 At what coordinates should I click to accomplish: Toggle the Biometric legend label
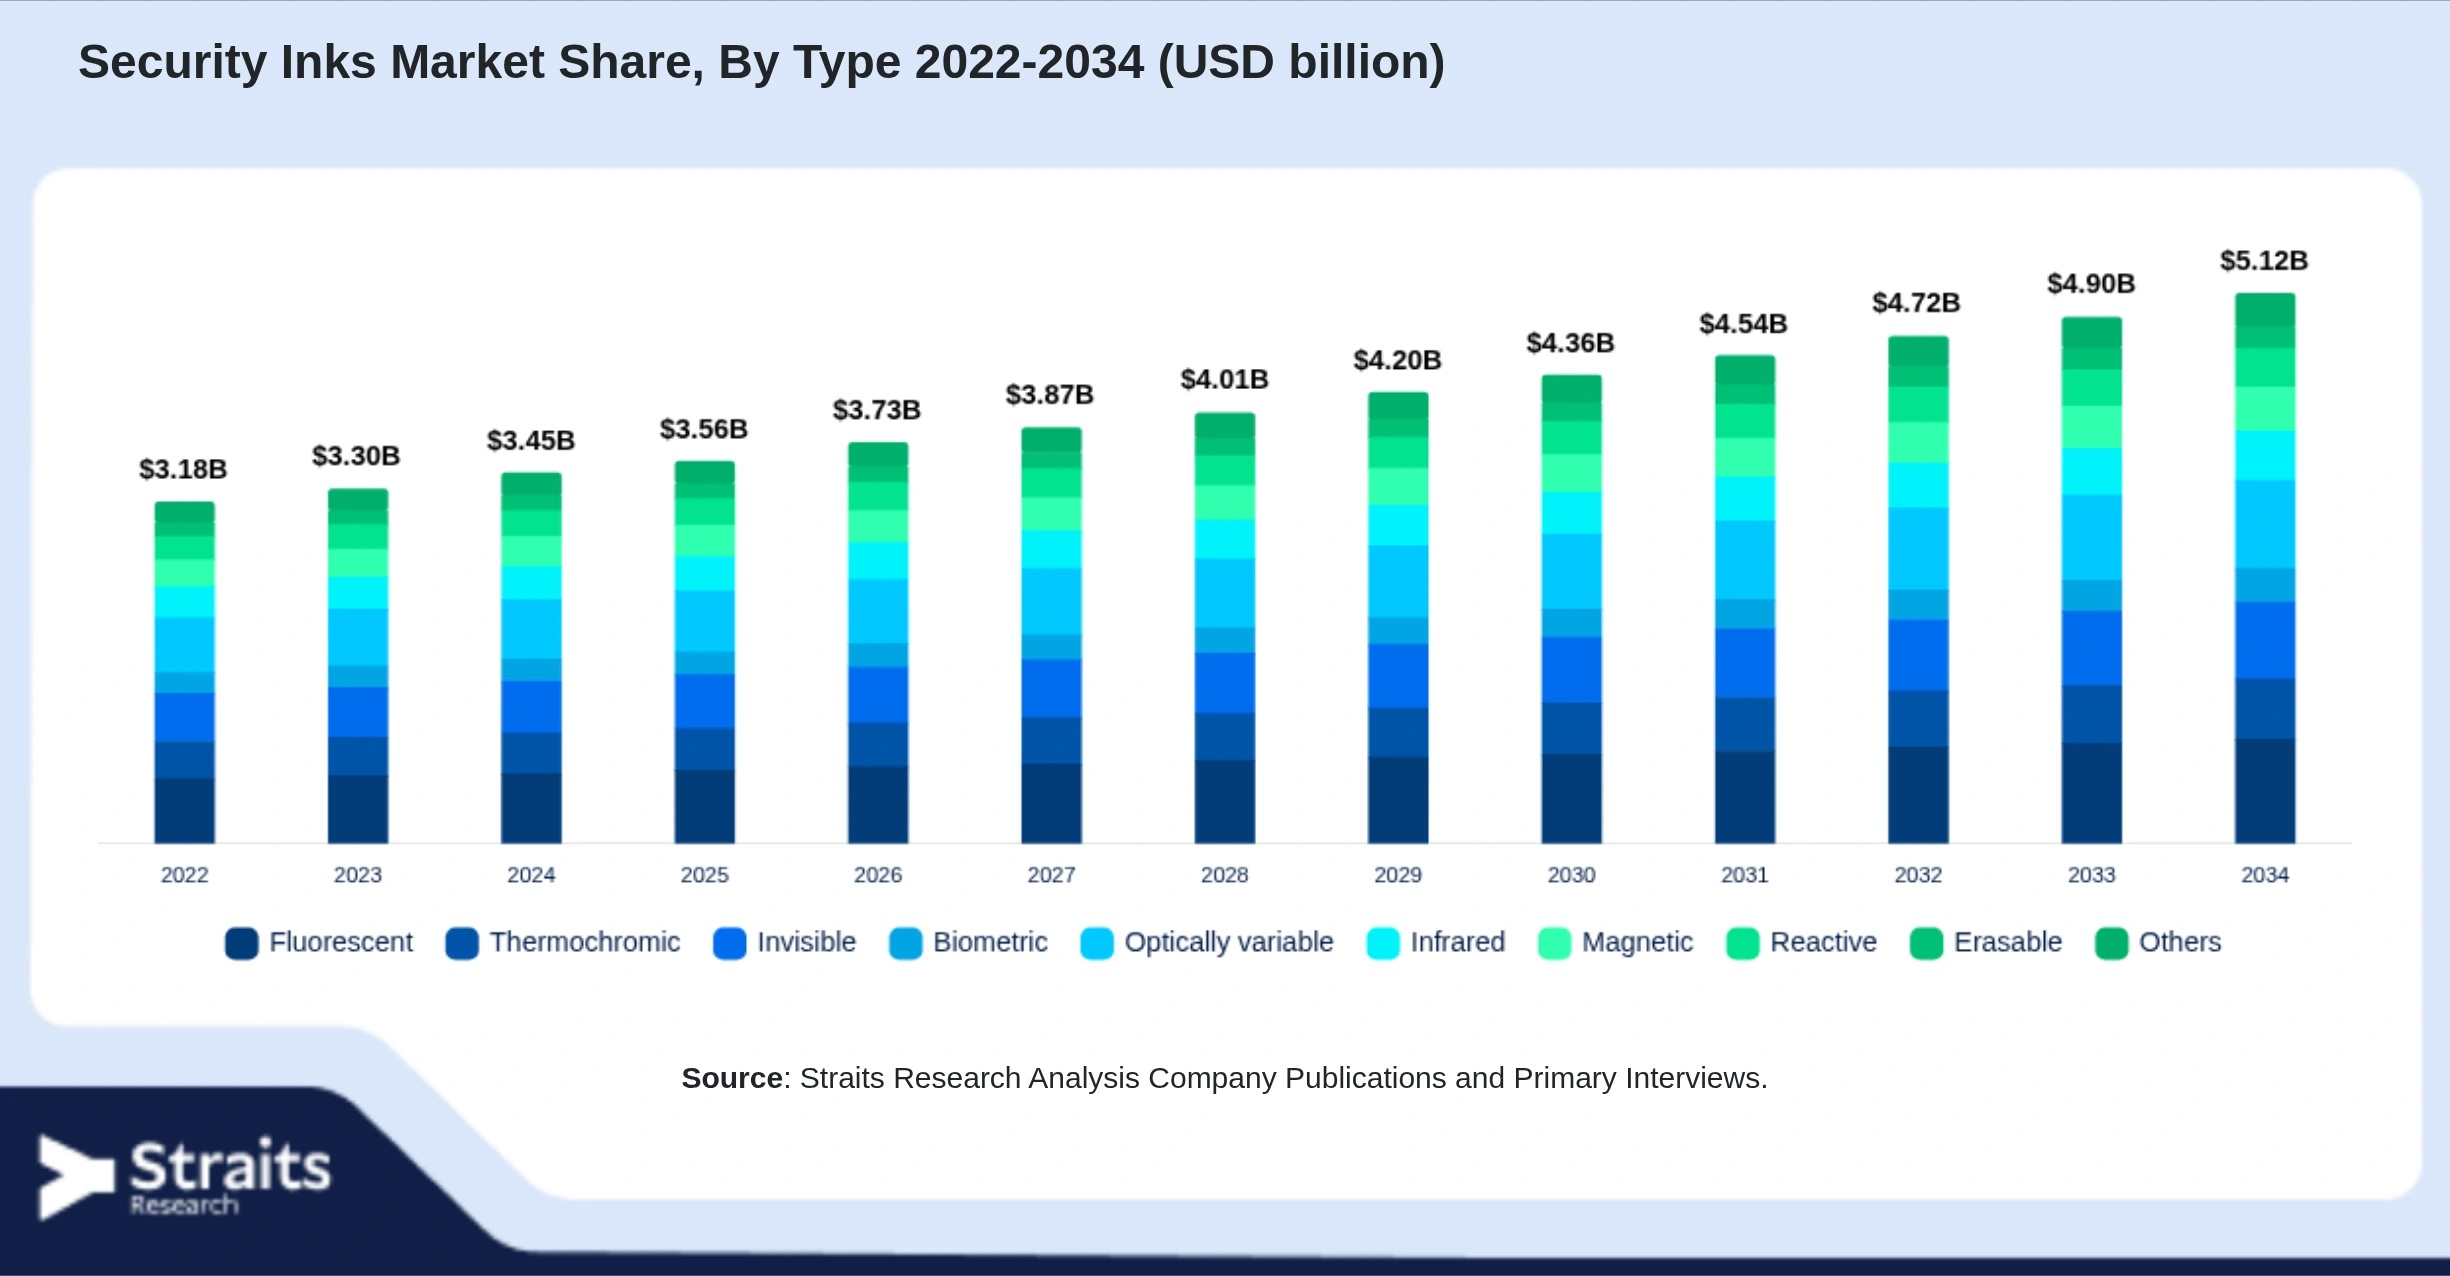tap(990, 942)
